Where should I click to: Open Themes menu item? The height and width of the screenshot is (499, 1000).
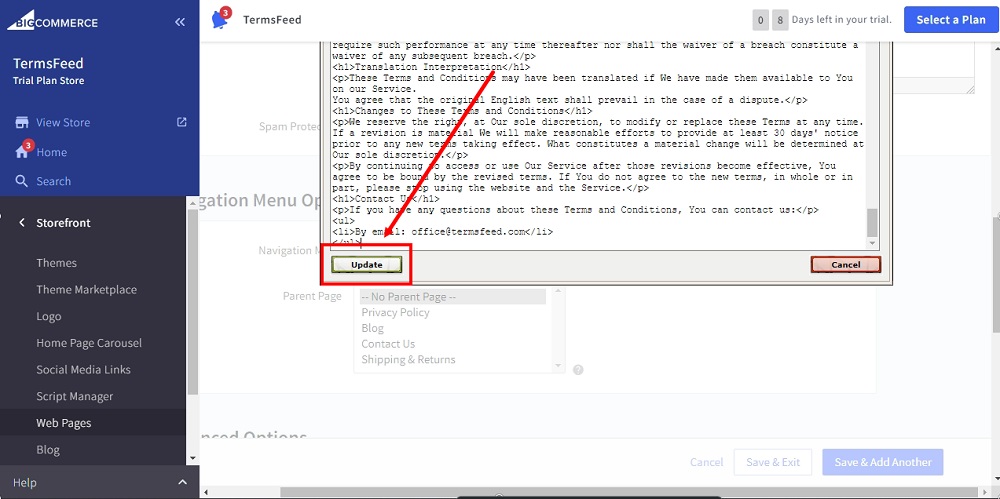click(56, 263)
